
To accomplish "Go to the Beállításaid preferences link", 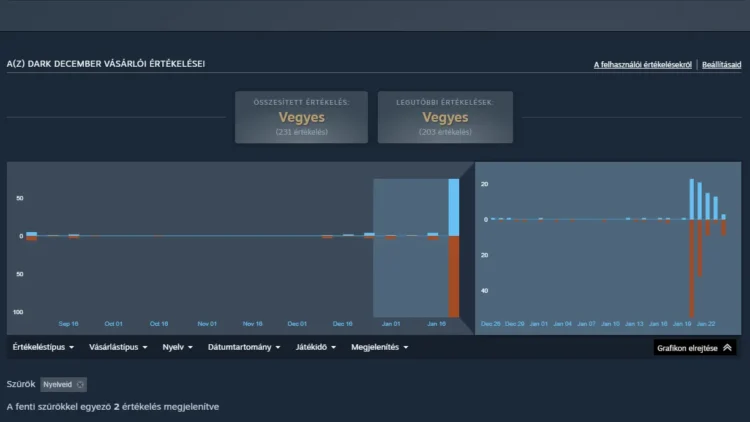I will (721, 65).
